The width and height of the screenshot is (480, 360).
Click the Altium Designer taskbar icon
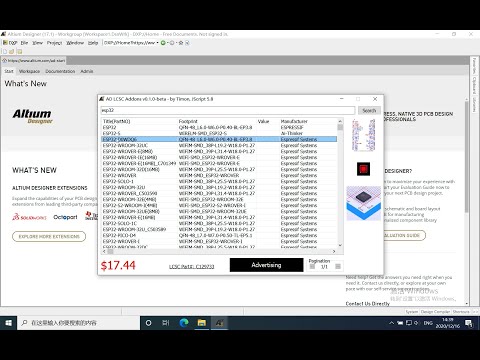pos(219,323)
